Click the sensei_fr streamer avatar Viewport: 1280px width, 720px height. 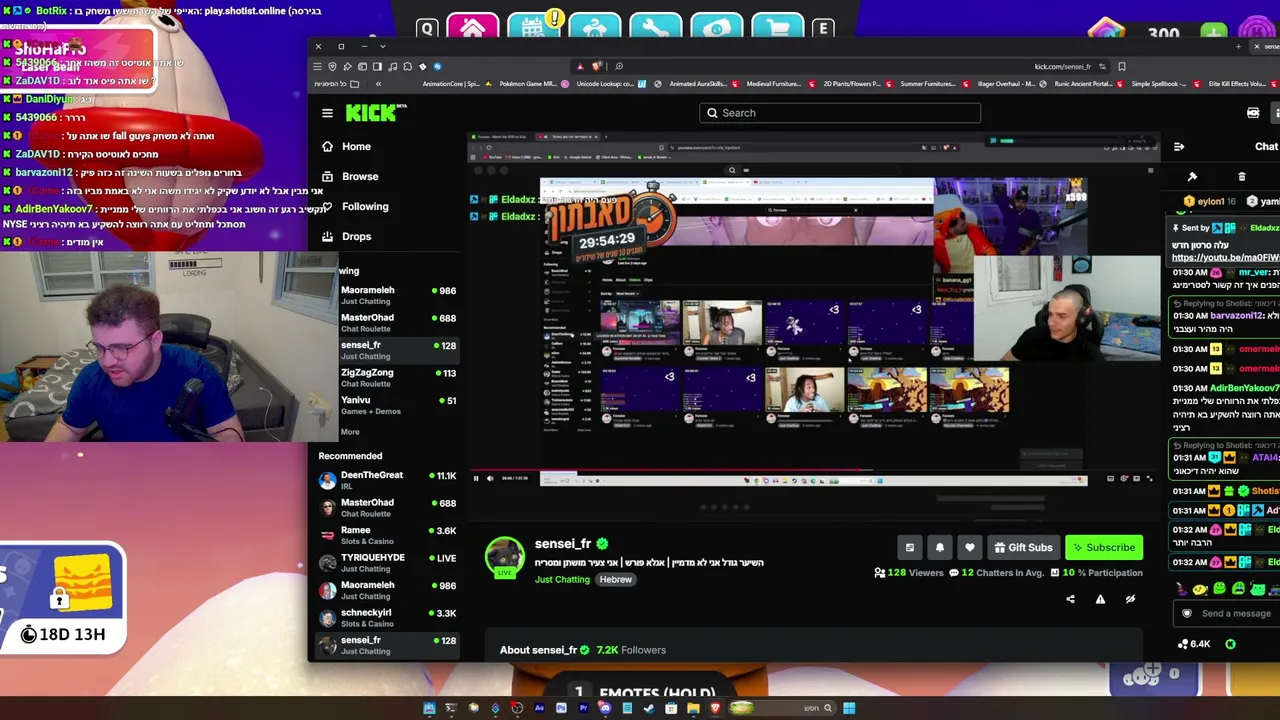[505, 557]
